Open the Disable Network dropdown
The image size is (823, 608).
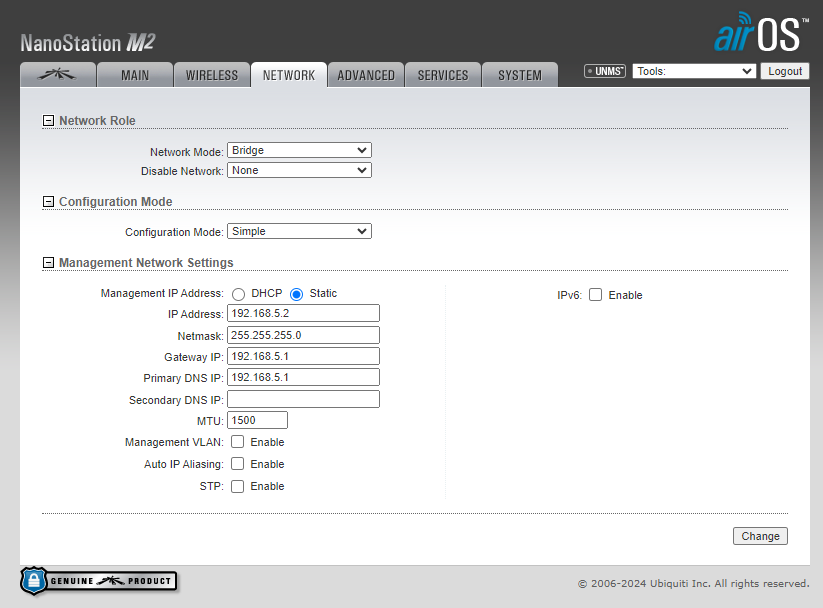click(299, 170)
